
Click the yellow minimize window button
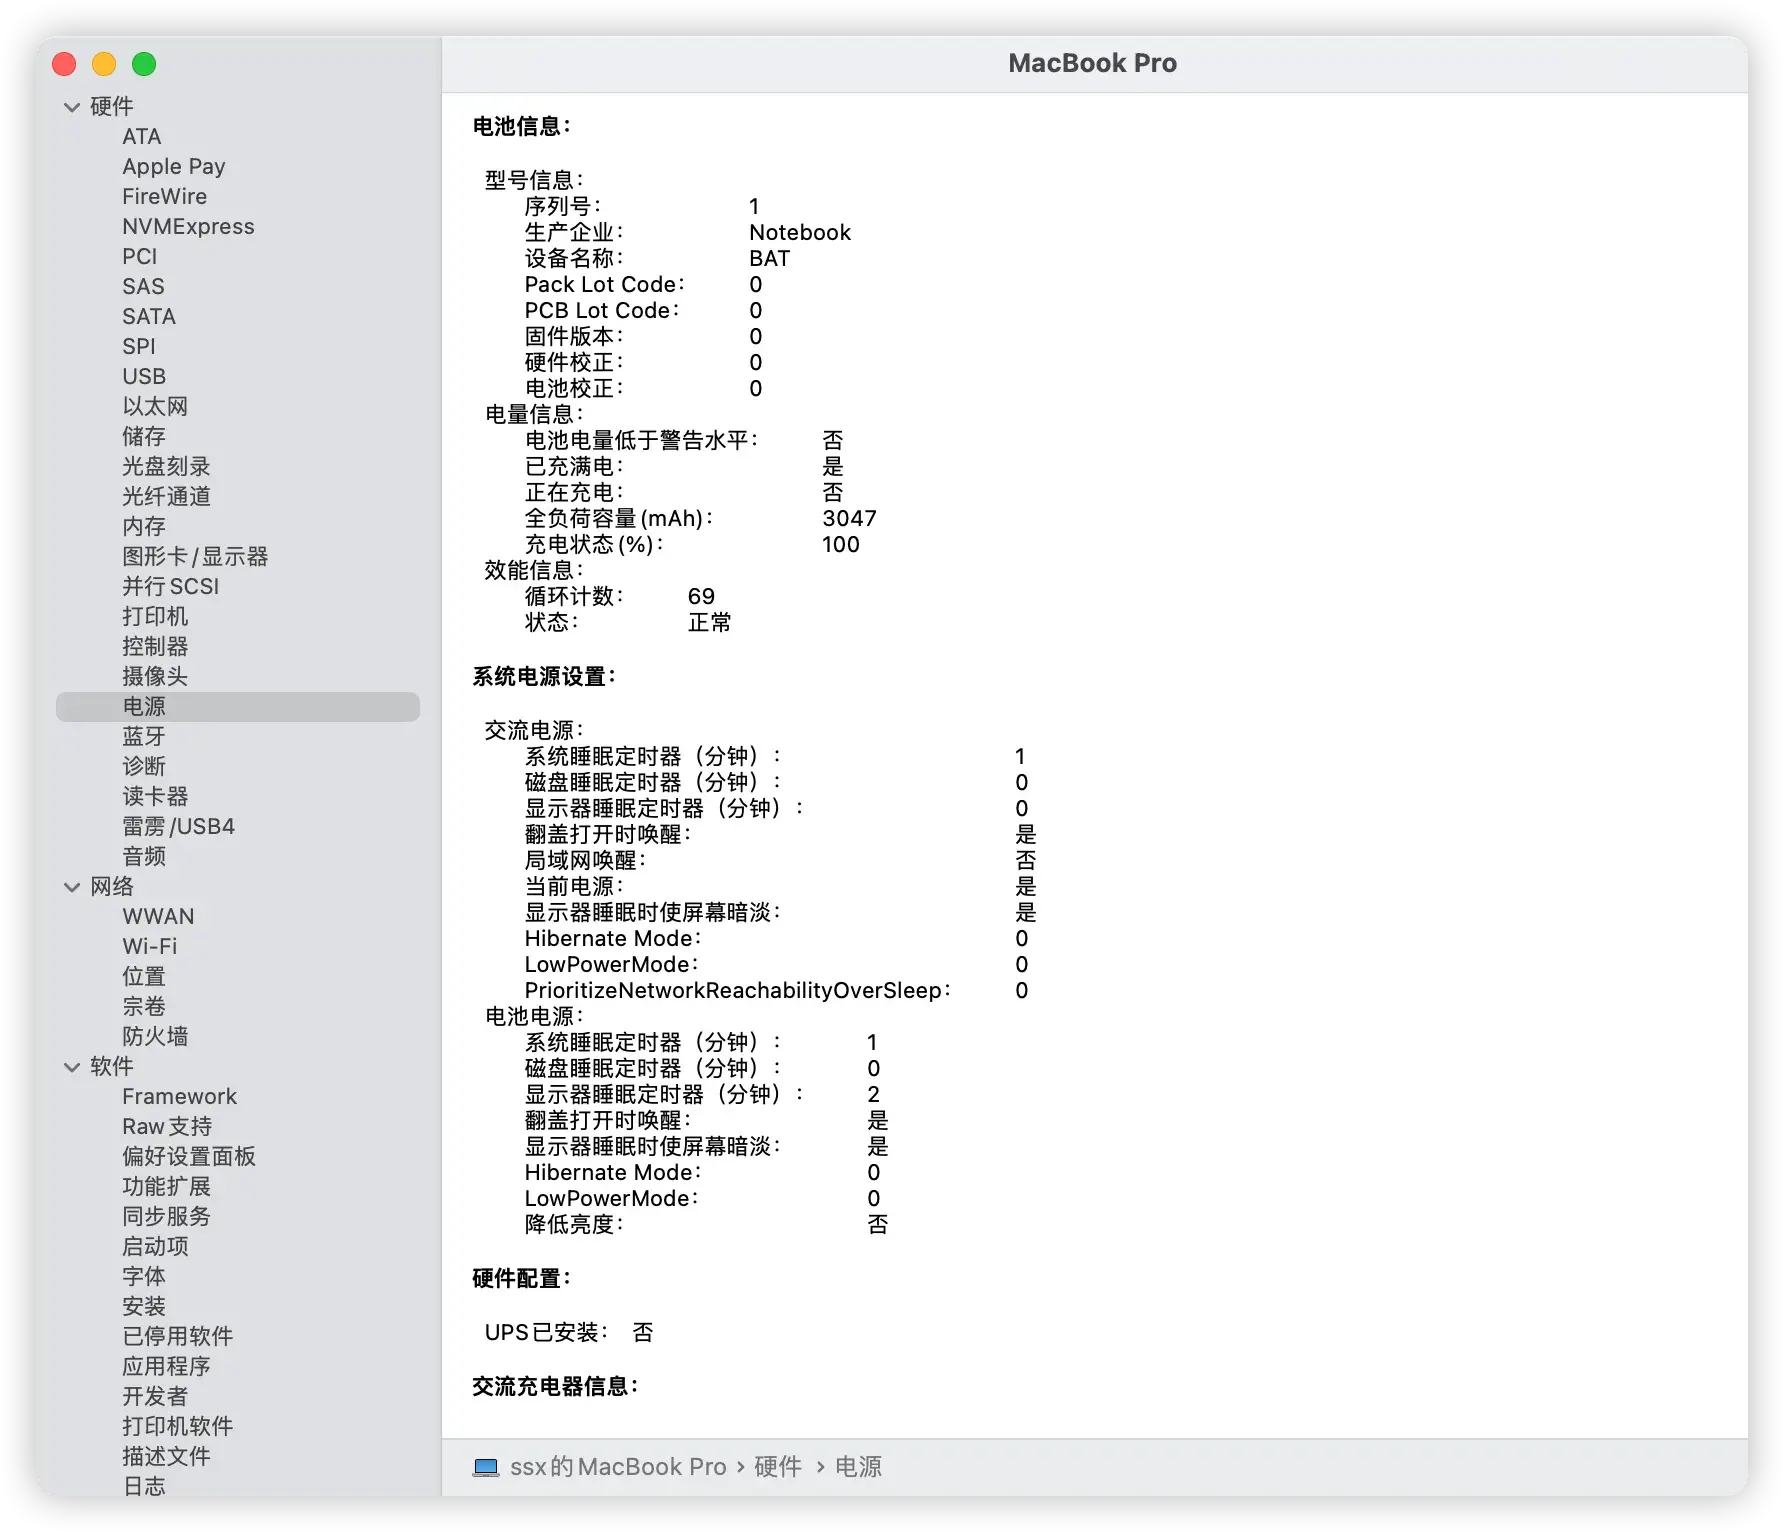[104, 64]
